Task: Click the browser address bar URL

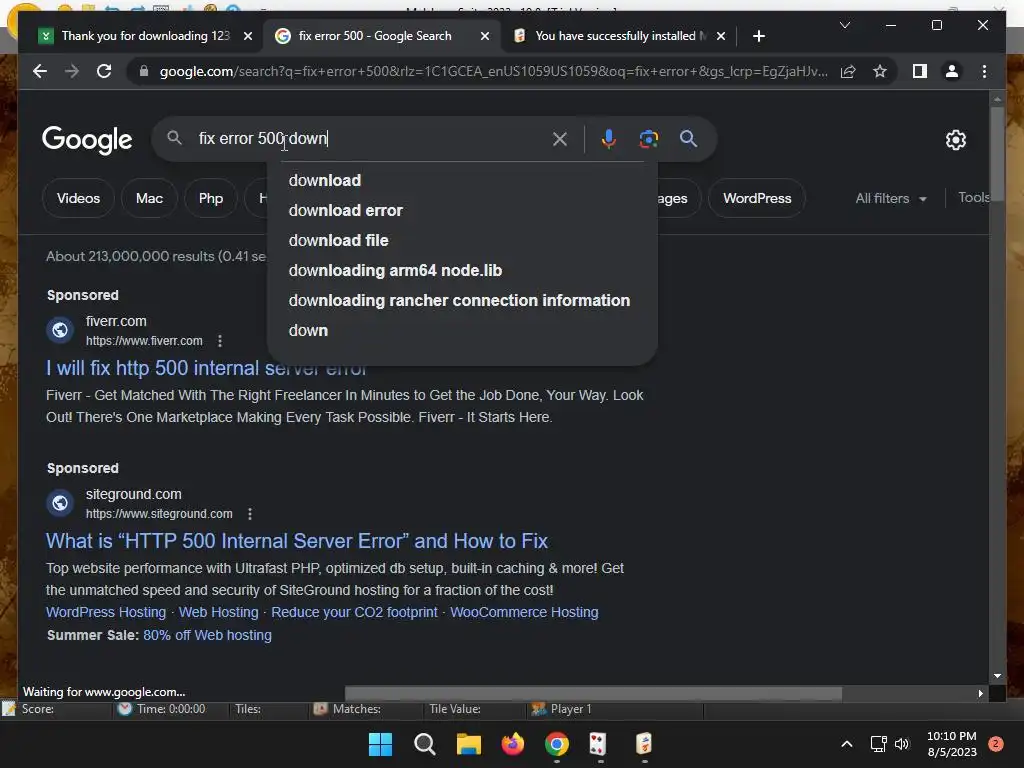Action: tap(494, 71)
